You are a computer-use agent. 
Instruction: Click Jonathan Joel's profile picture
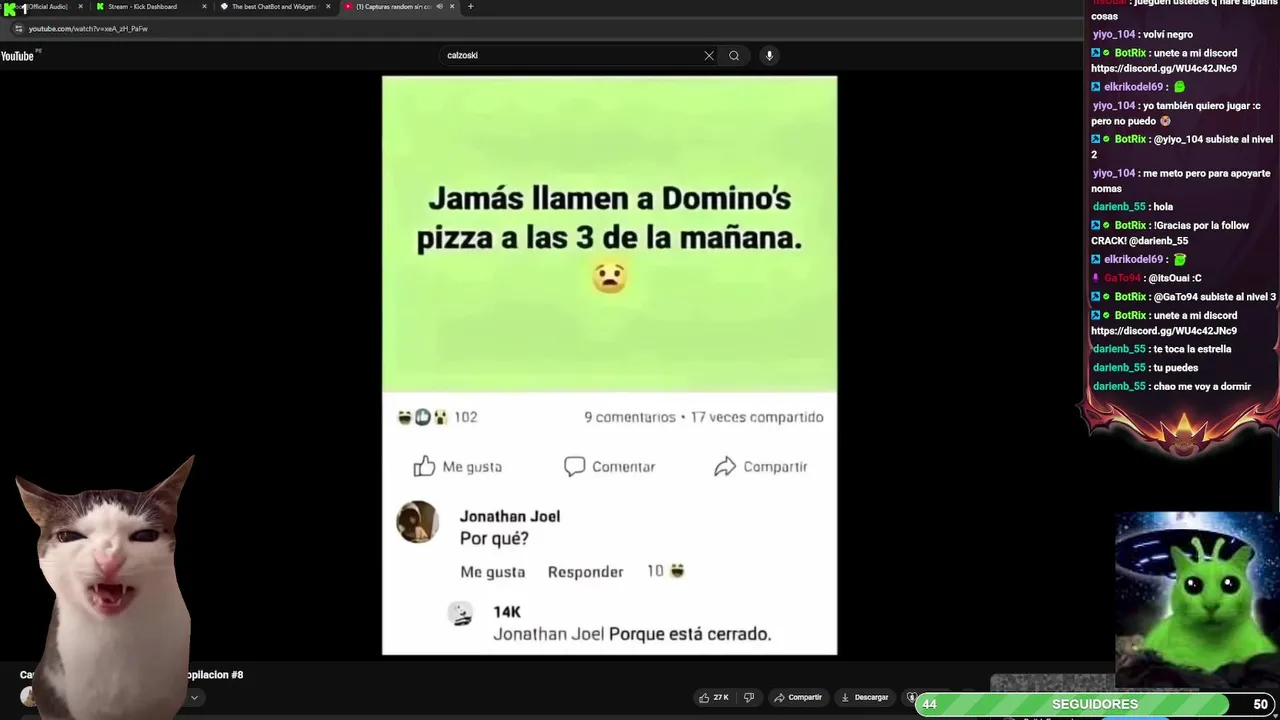coord(417,522)
